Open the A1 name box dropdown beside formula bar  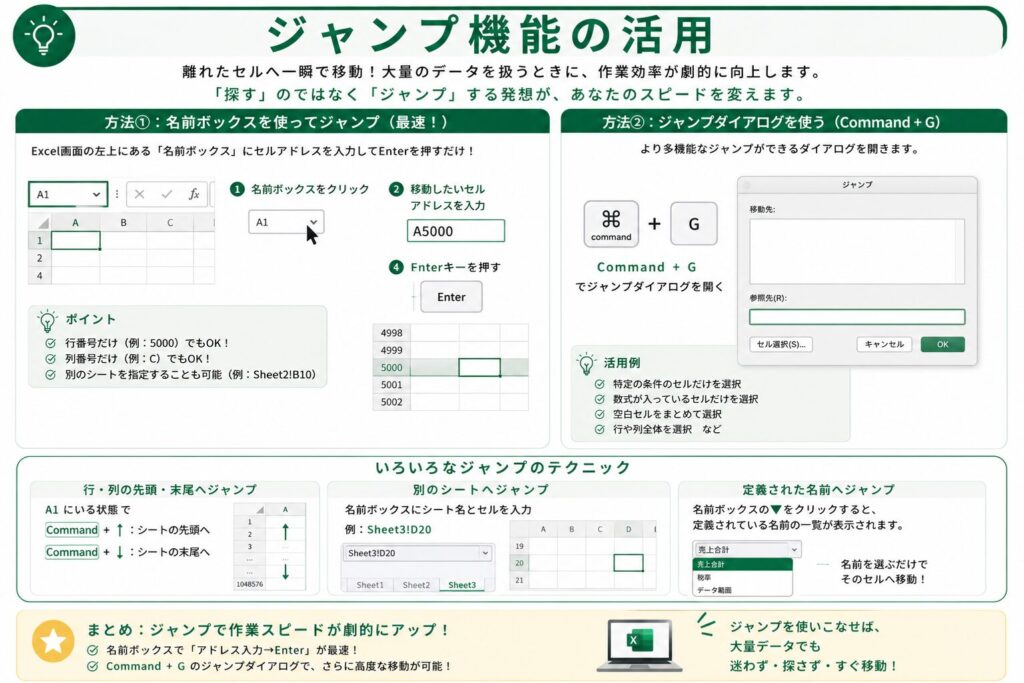point(97,195)
